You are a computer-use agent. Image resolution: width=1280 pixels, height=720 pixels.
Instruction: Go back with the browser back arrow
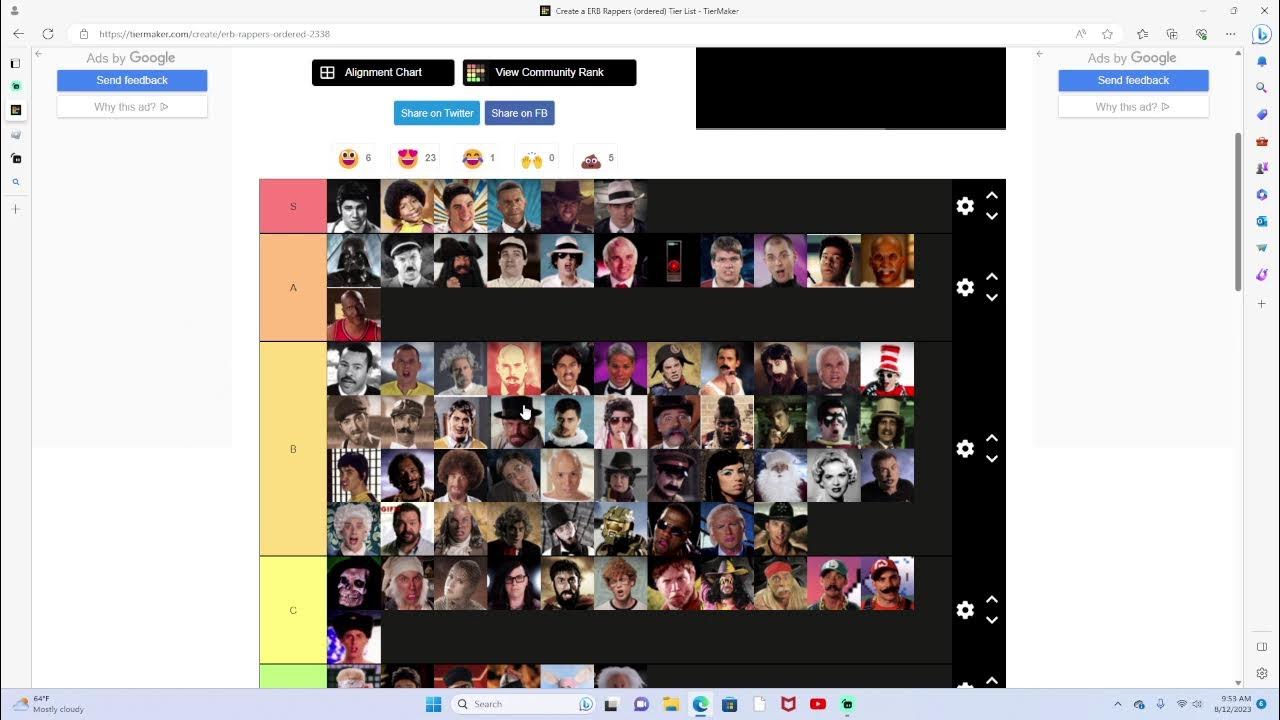click(18, 34)
